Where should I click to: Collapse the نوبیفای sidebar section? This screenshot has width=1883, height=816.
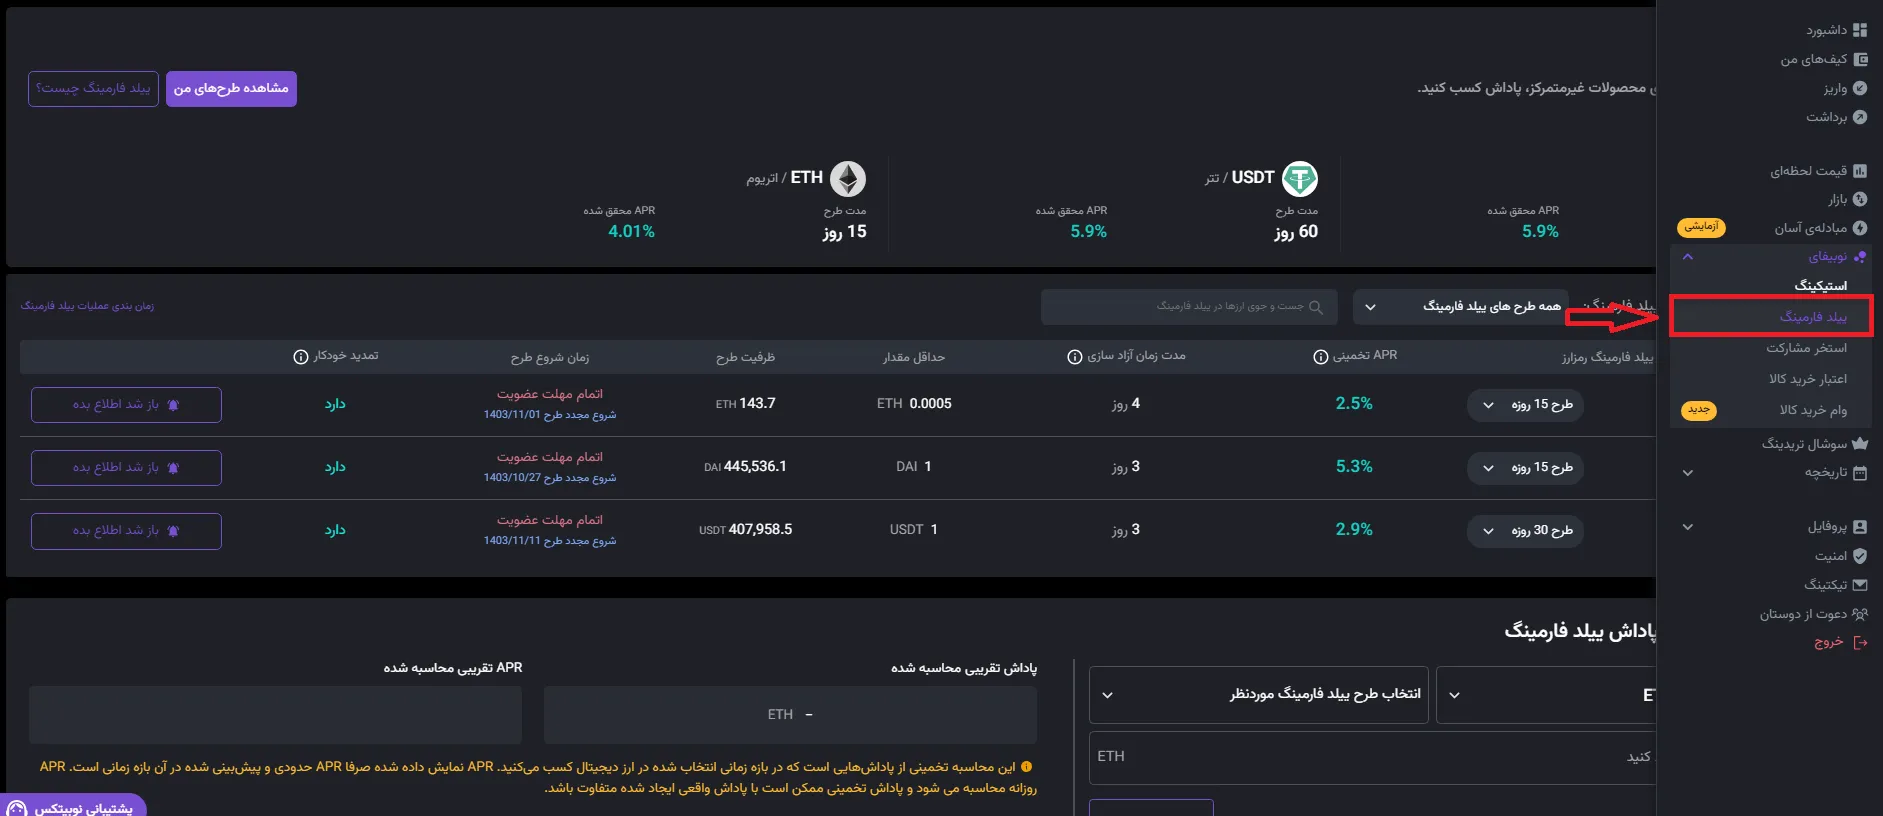1688,257
